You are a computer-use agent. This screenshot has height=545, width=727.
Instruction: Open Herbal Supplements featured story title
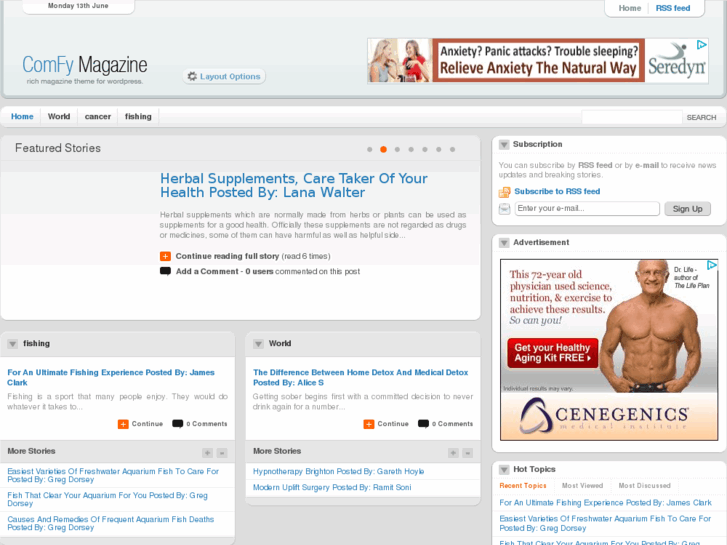293,186
